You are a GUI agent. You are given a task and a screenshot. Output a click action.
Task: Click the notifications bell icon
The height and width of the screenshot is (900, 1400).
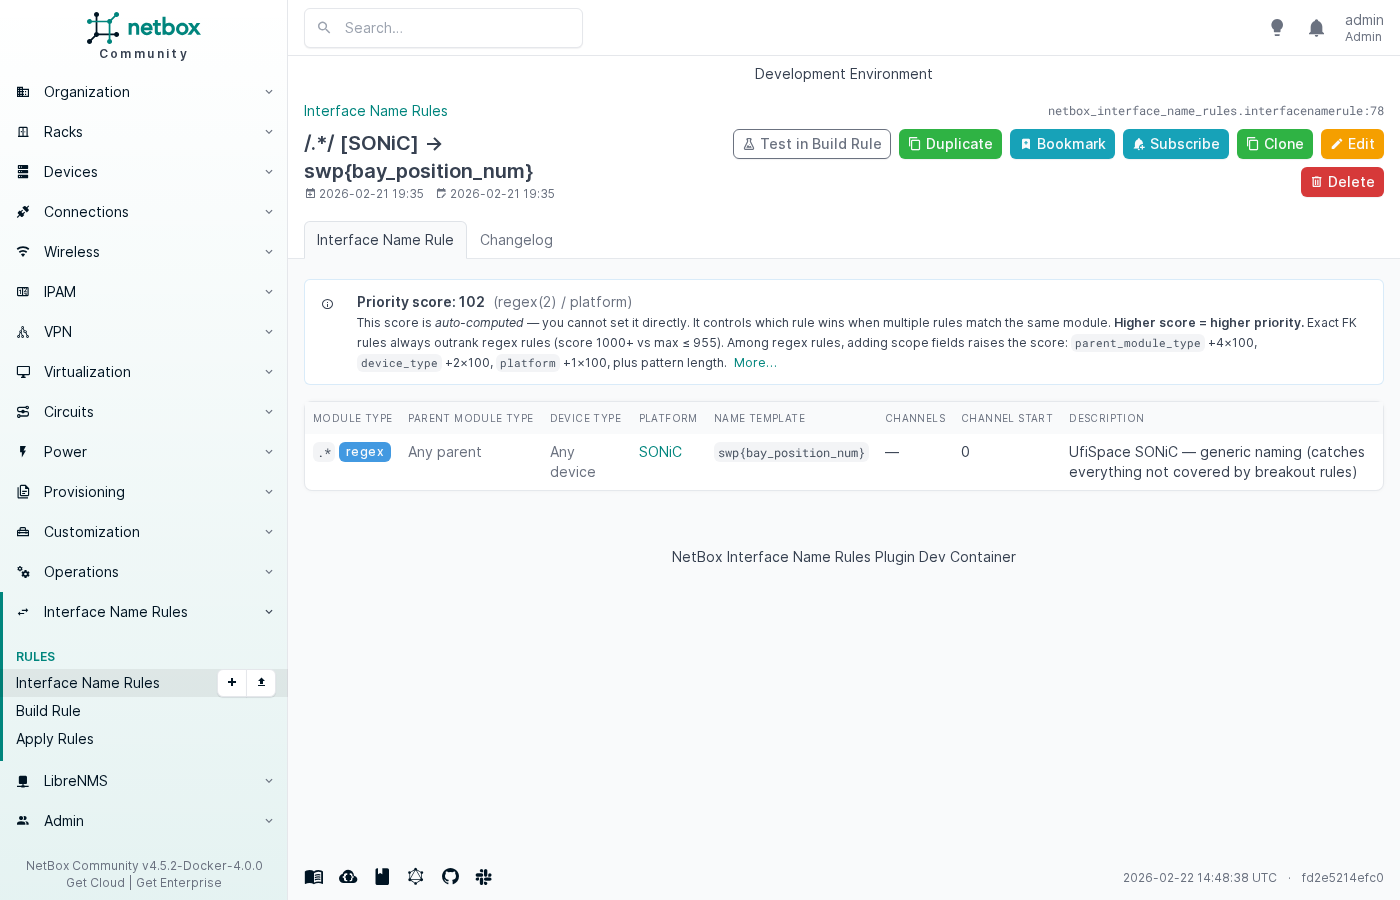click(1316, 28)
